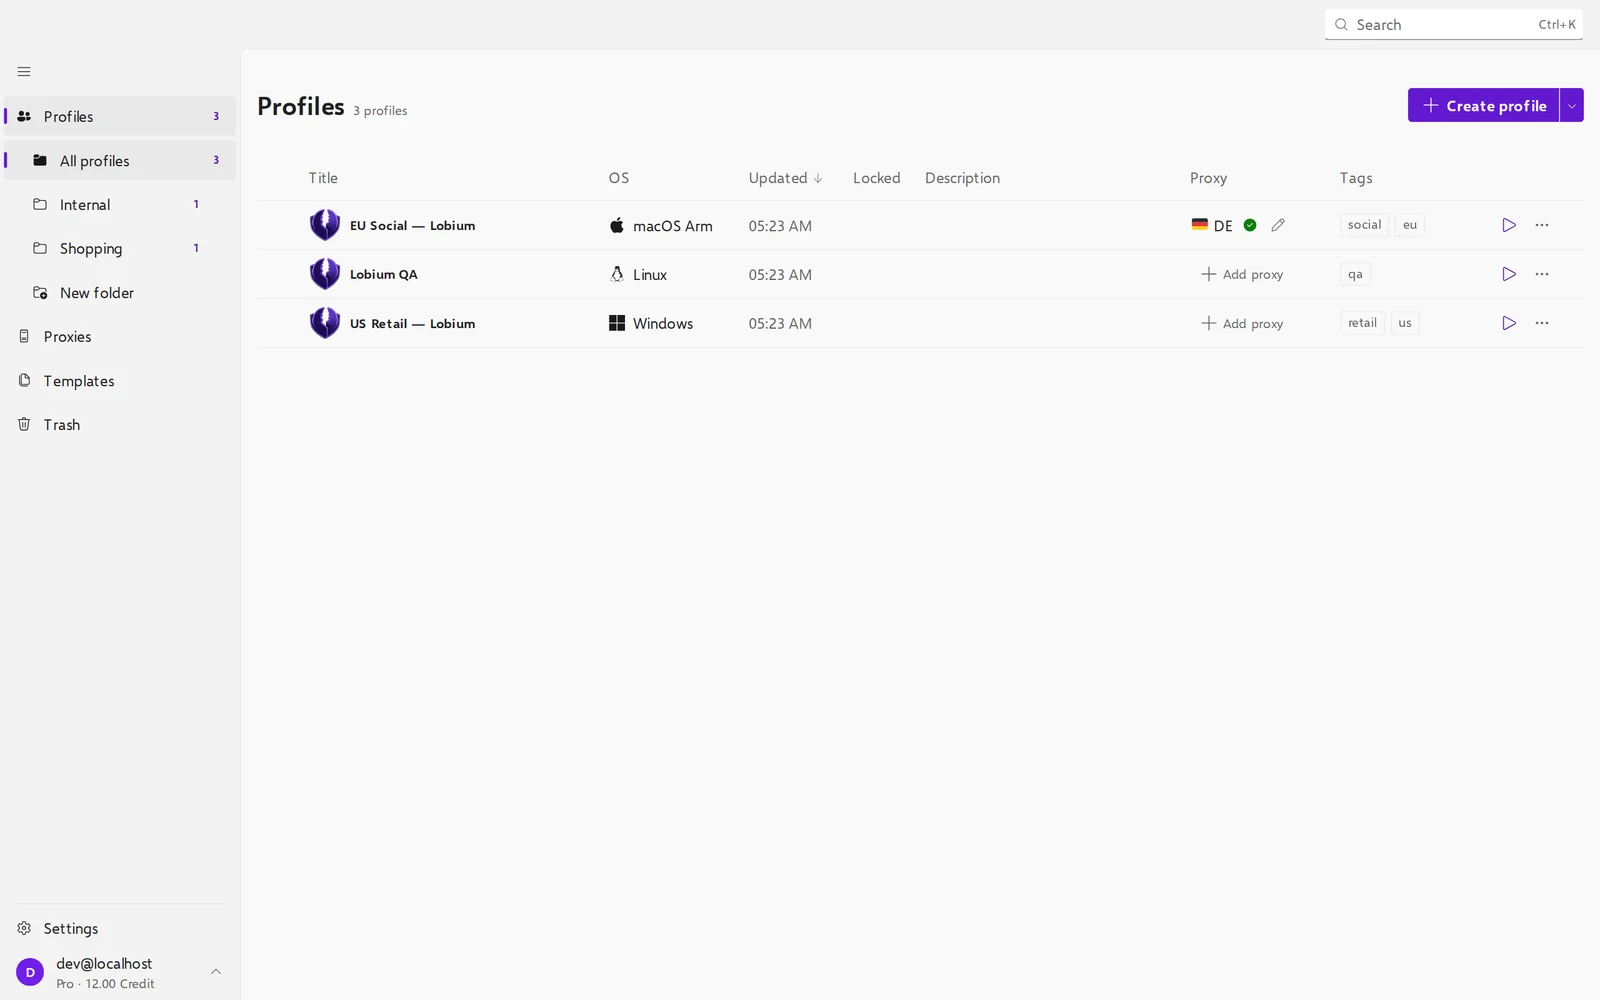Sort by Updated column header
This screenshot has width=1600, height=1000.
[x=785, y=178]
